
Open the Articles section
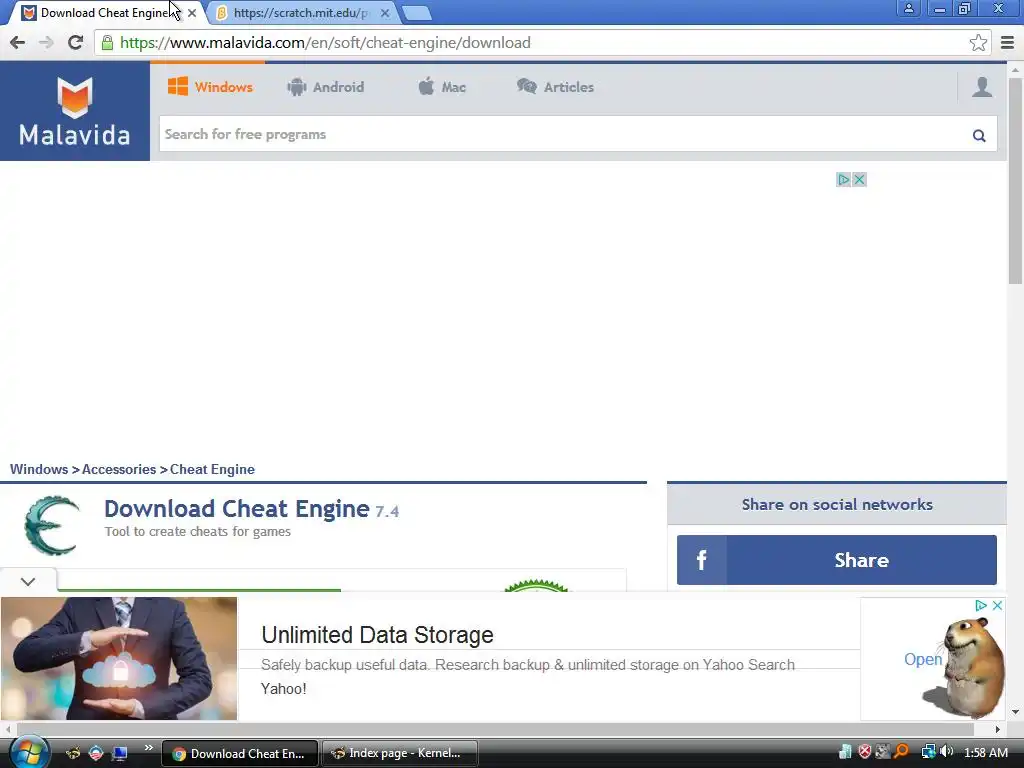point(555,88)
